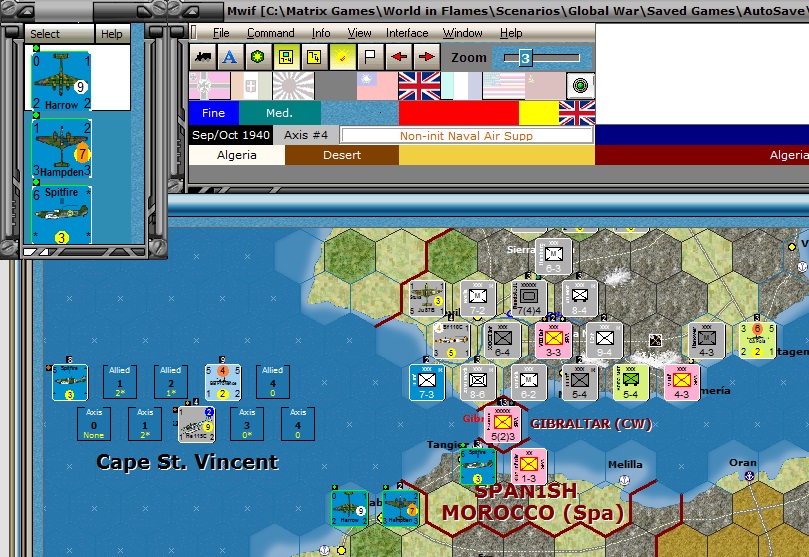The image size is (809, 557).
Task: Click the blue letter A toolbar icon
Action: pyautogui.click(x=230, y=57)
